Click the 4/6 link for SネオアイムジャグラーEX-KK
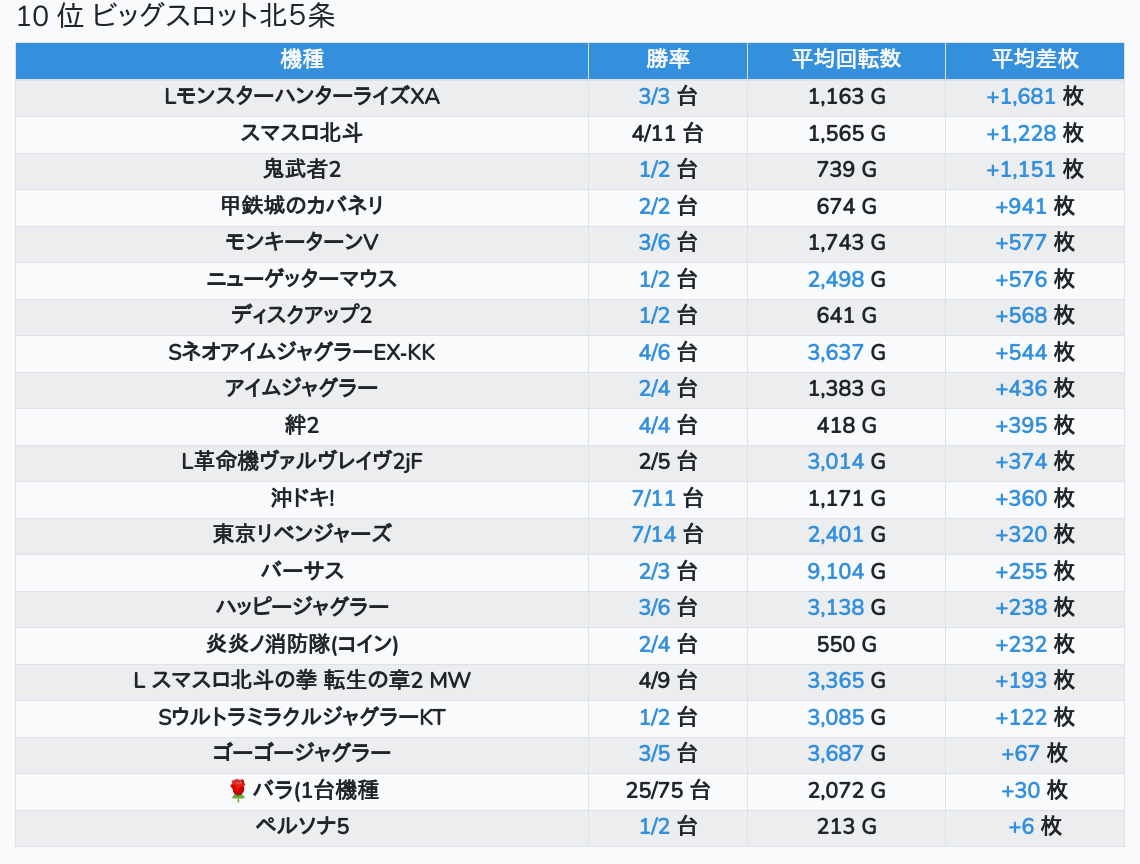The height and width of the screenshot is (864, 1140). click(654, 352)
